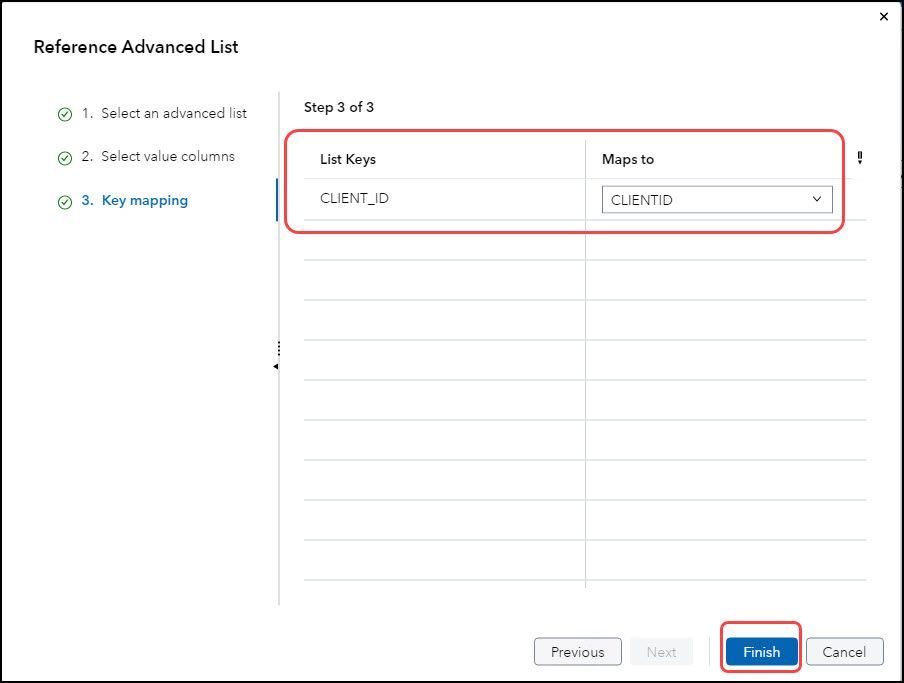The height and width of the screenshot is (683, 904).
Task: Click the Cancel button
Action: [844, 652]
